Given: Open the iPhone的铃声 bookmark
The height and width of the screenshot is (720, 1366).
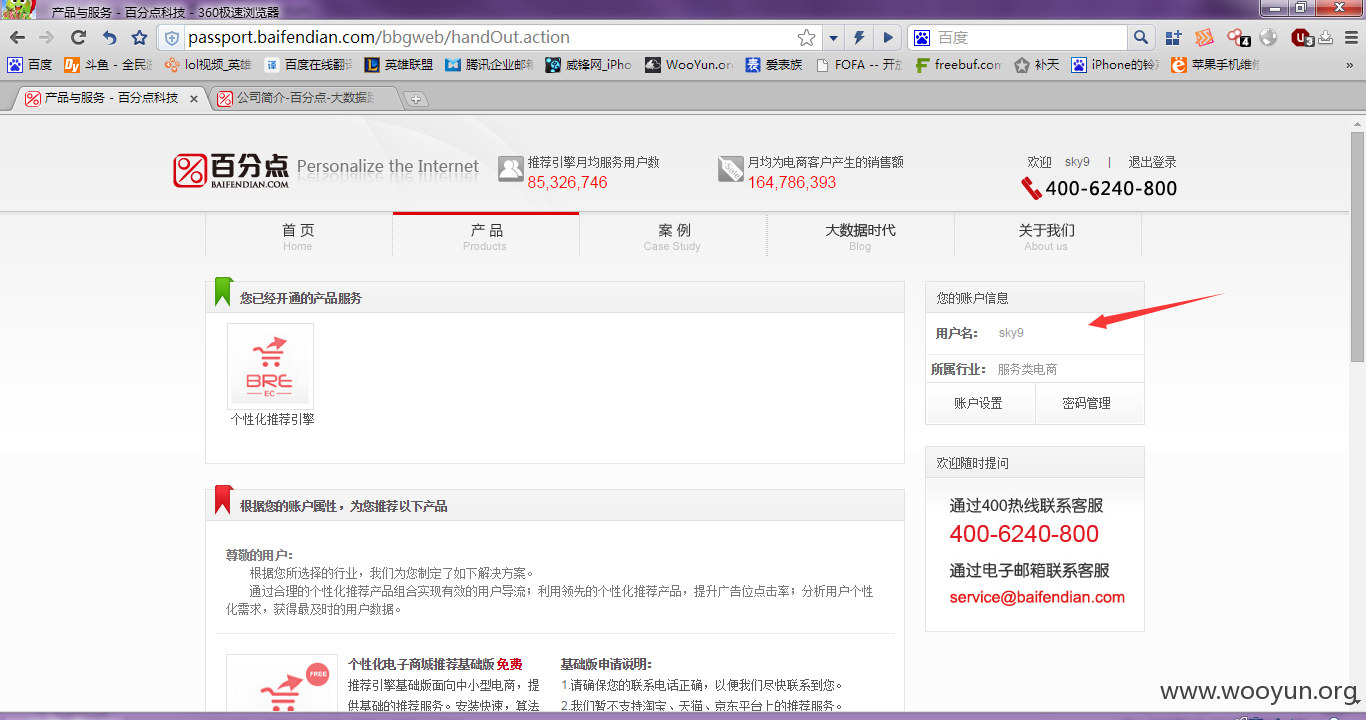Looking at the screenshot, I should 1115,65.
